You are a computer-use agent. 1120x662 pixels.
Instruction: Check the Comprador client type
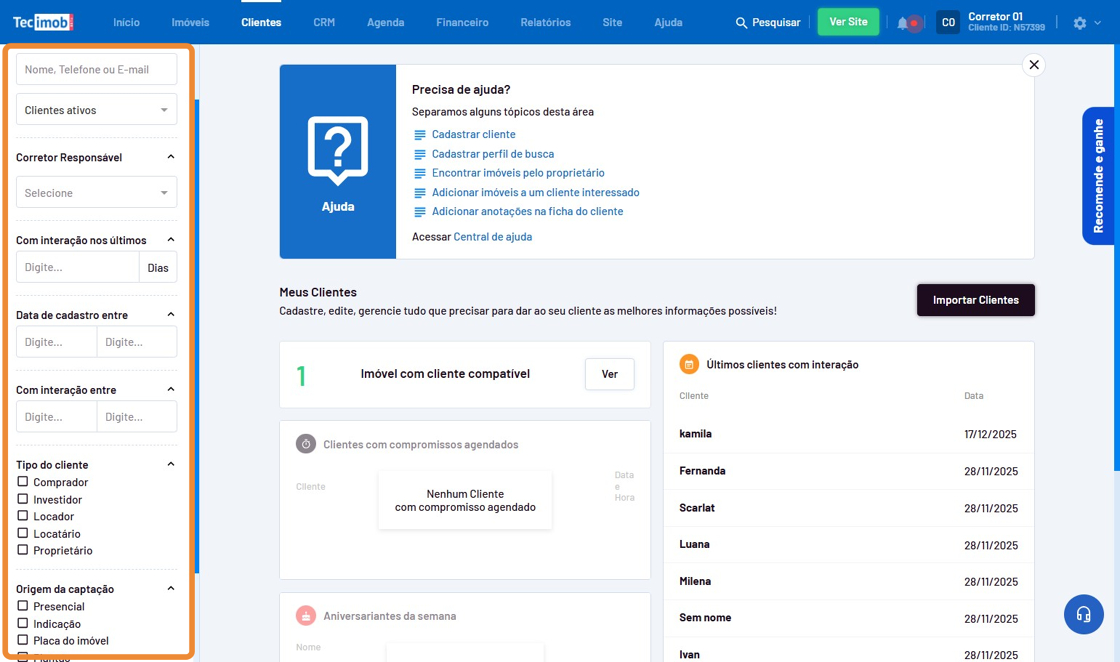23,482
